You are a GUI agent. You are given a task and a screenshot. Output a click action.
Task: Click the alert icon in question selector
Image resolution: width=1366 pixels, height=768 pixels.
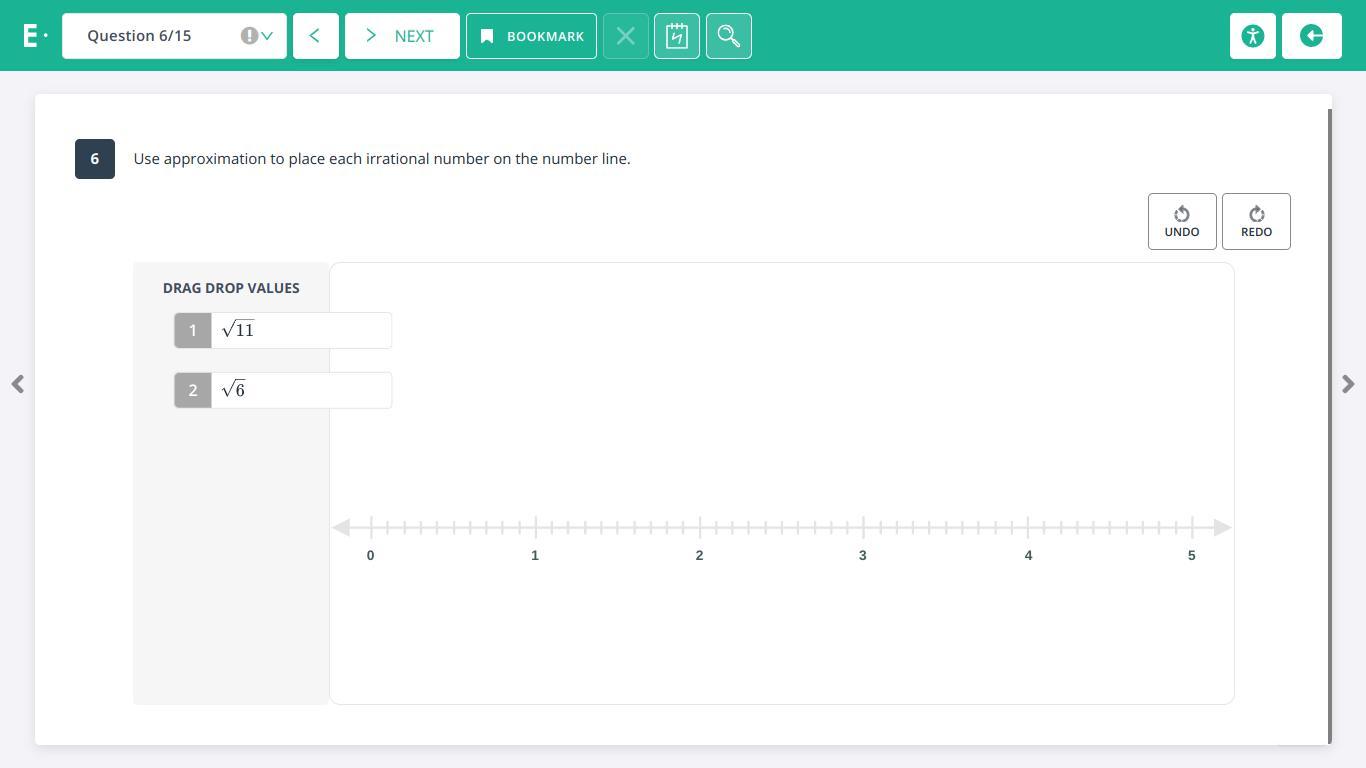click(249, 36)
